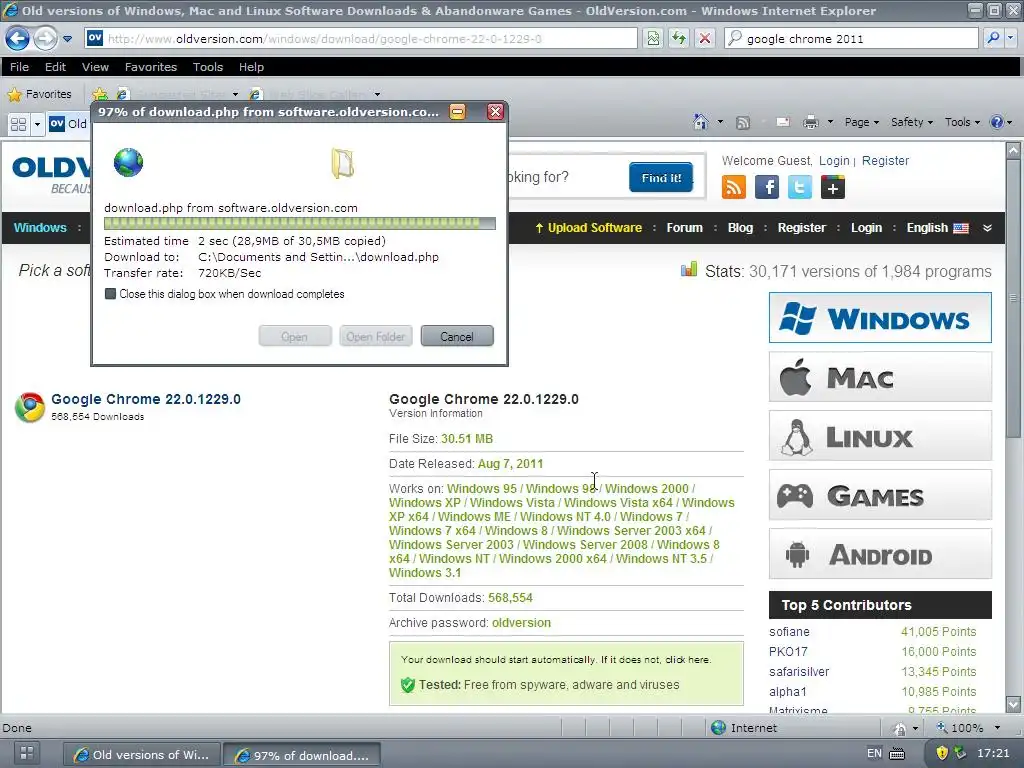Open the View menu
Image resolution: width=1024 pixels, height=768 pixels.
(x=95, y=67)
